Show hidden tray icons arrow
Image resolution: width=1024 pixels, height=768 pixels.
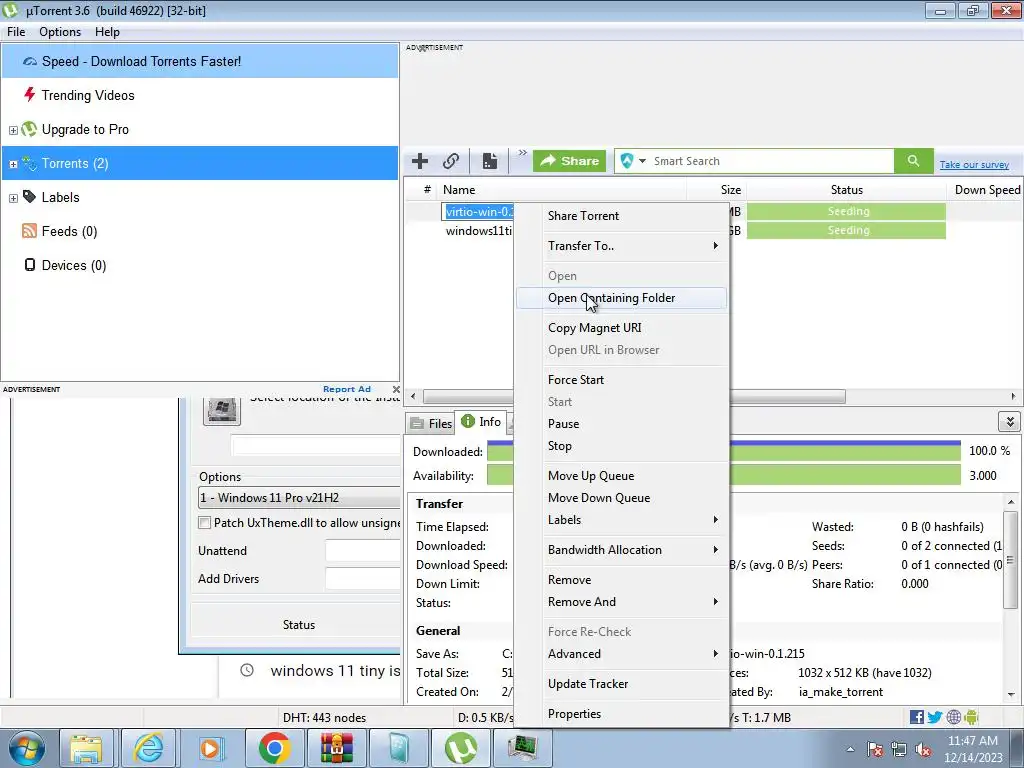[850, 749]
